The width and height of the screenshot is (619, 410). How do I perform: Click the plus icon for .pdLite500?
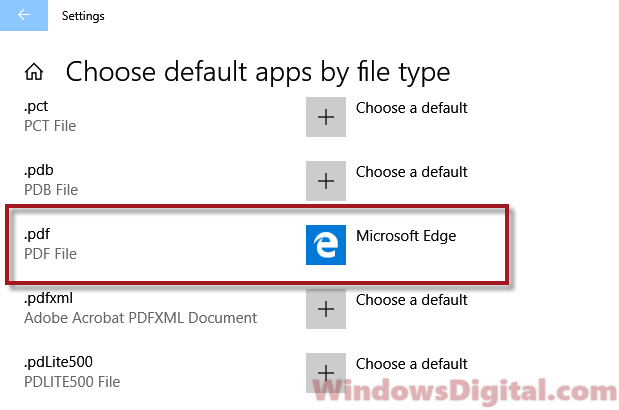(326, 373)
